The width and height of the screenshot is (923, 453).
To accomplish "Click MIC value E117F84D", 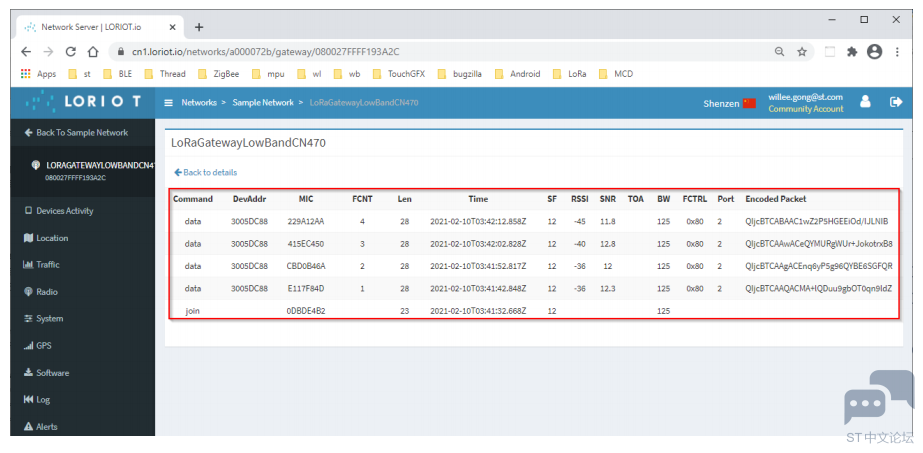I will (306, 288).
